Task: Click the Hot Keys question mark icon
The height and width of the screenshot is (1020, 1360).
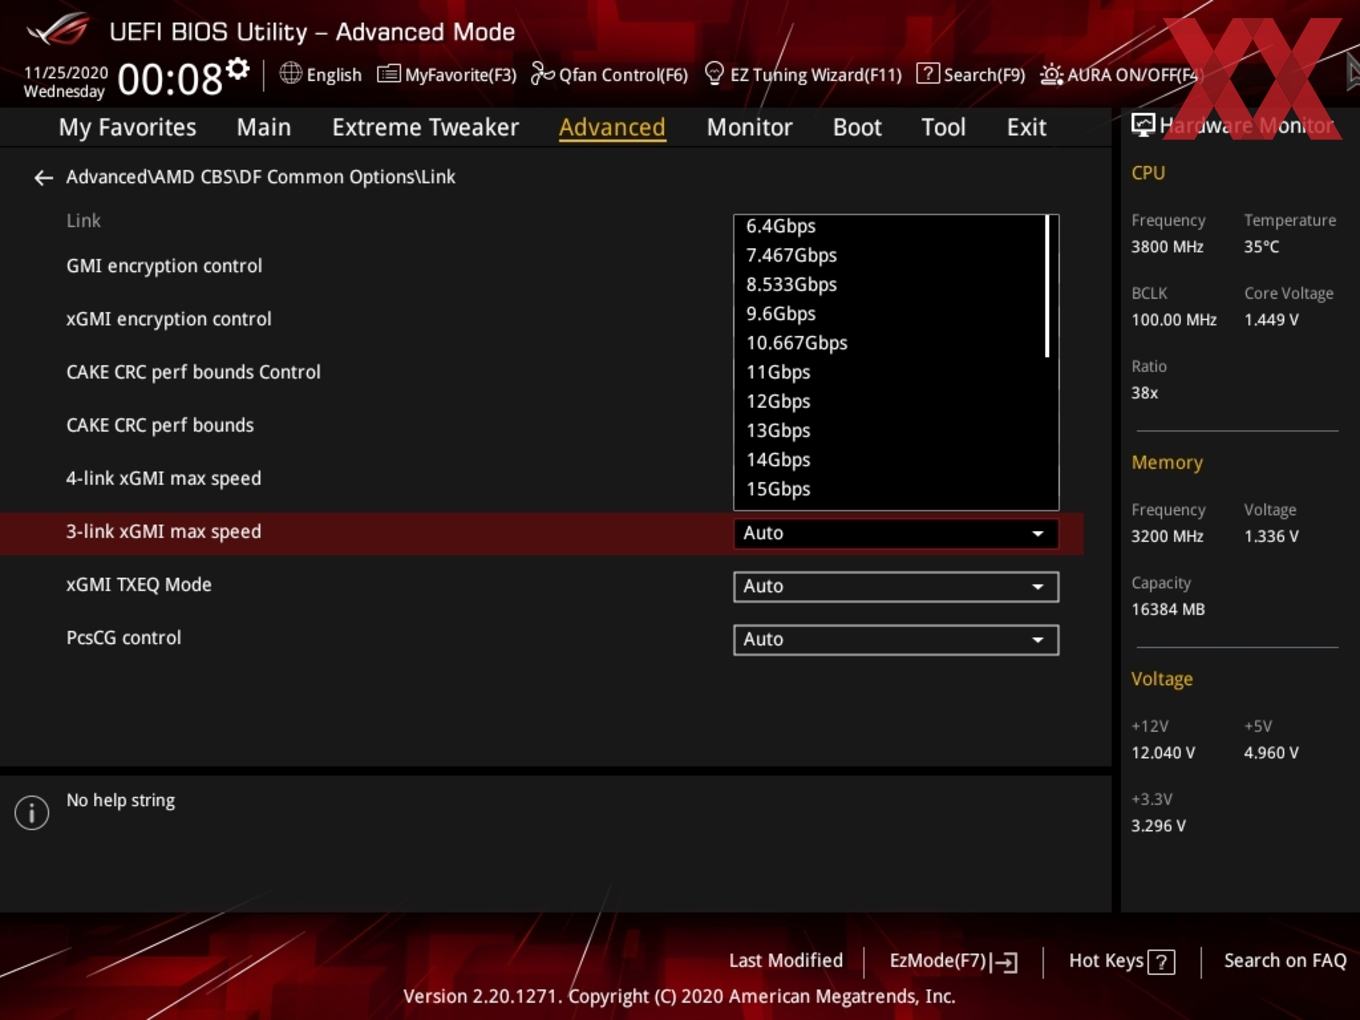Action: [1161, 962]
